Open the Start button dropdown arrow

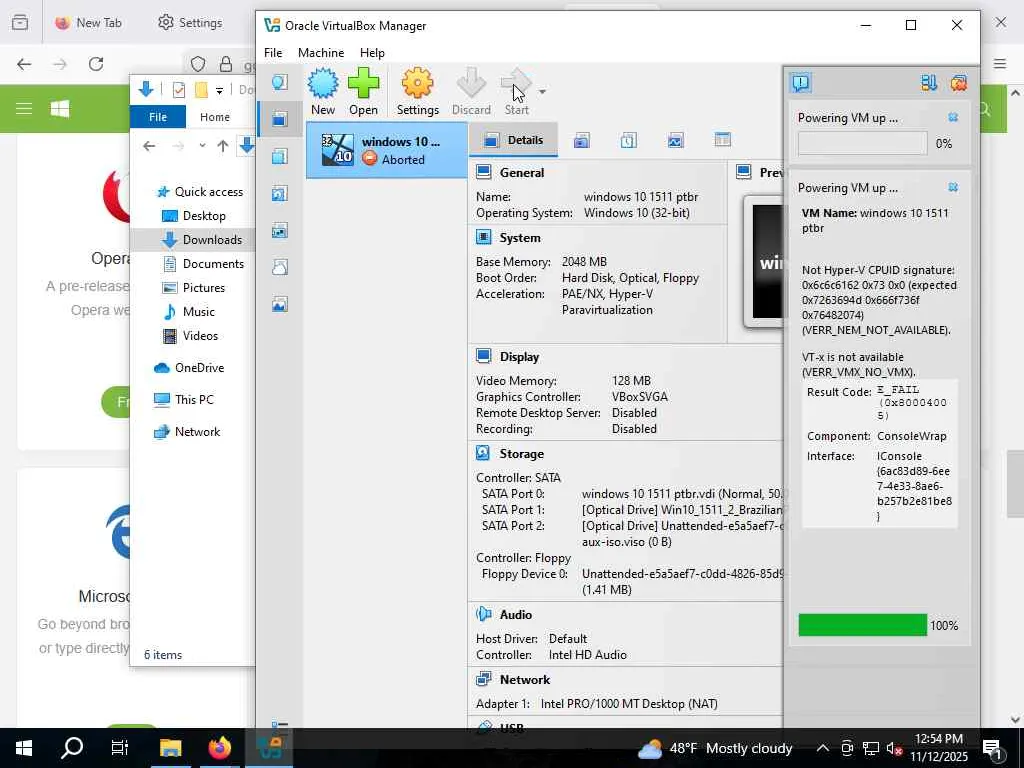[542, 92]
